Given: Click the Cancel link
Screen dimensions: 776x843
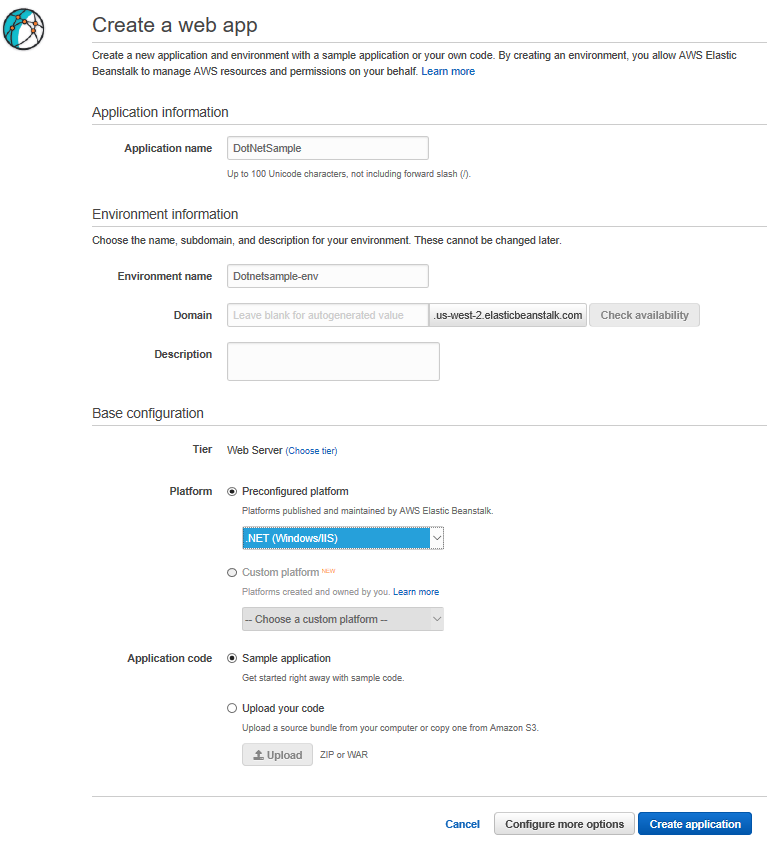Looking at the screenshot, I should click(462, 823).
